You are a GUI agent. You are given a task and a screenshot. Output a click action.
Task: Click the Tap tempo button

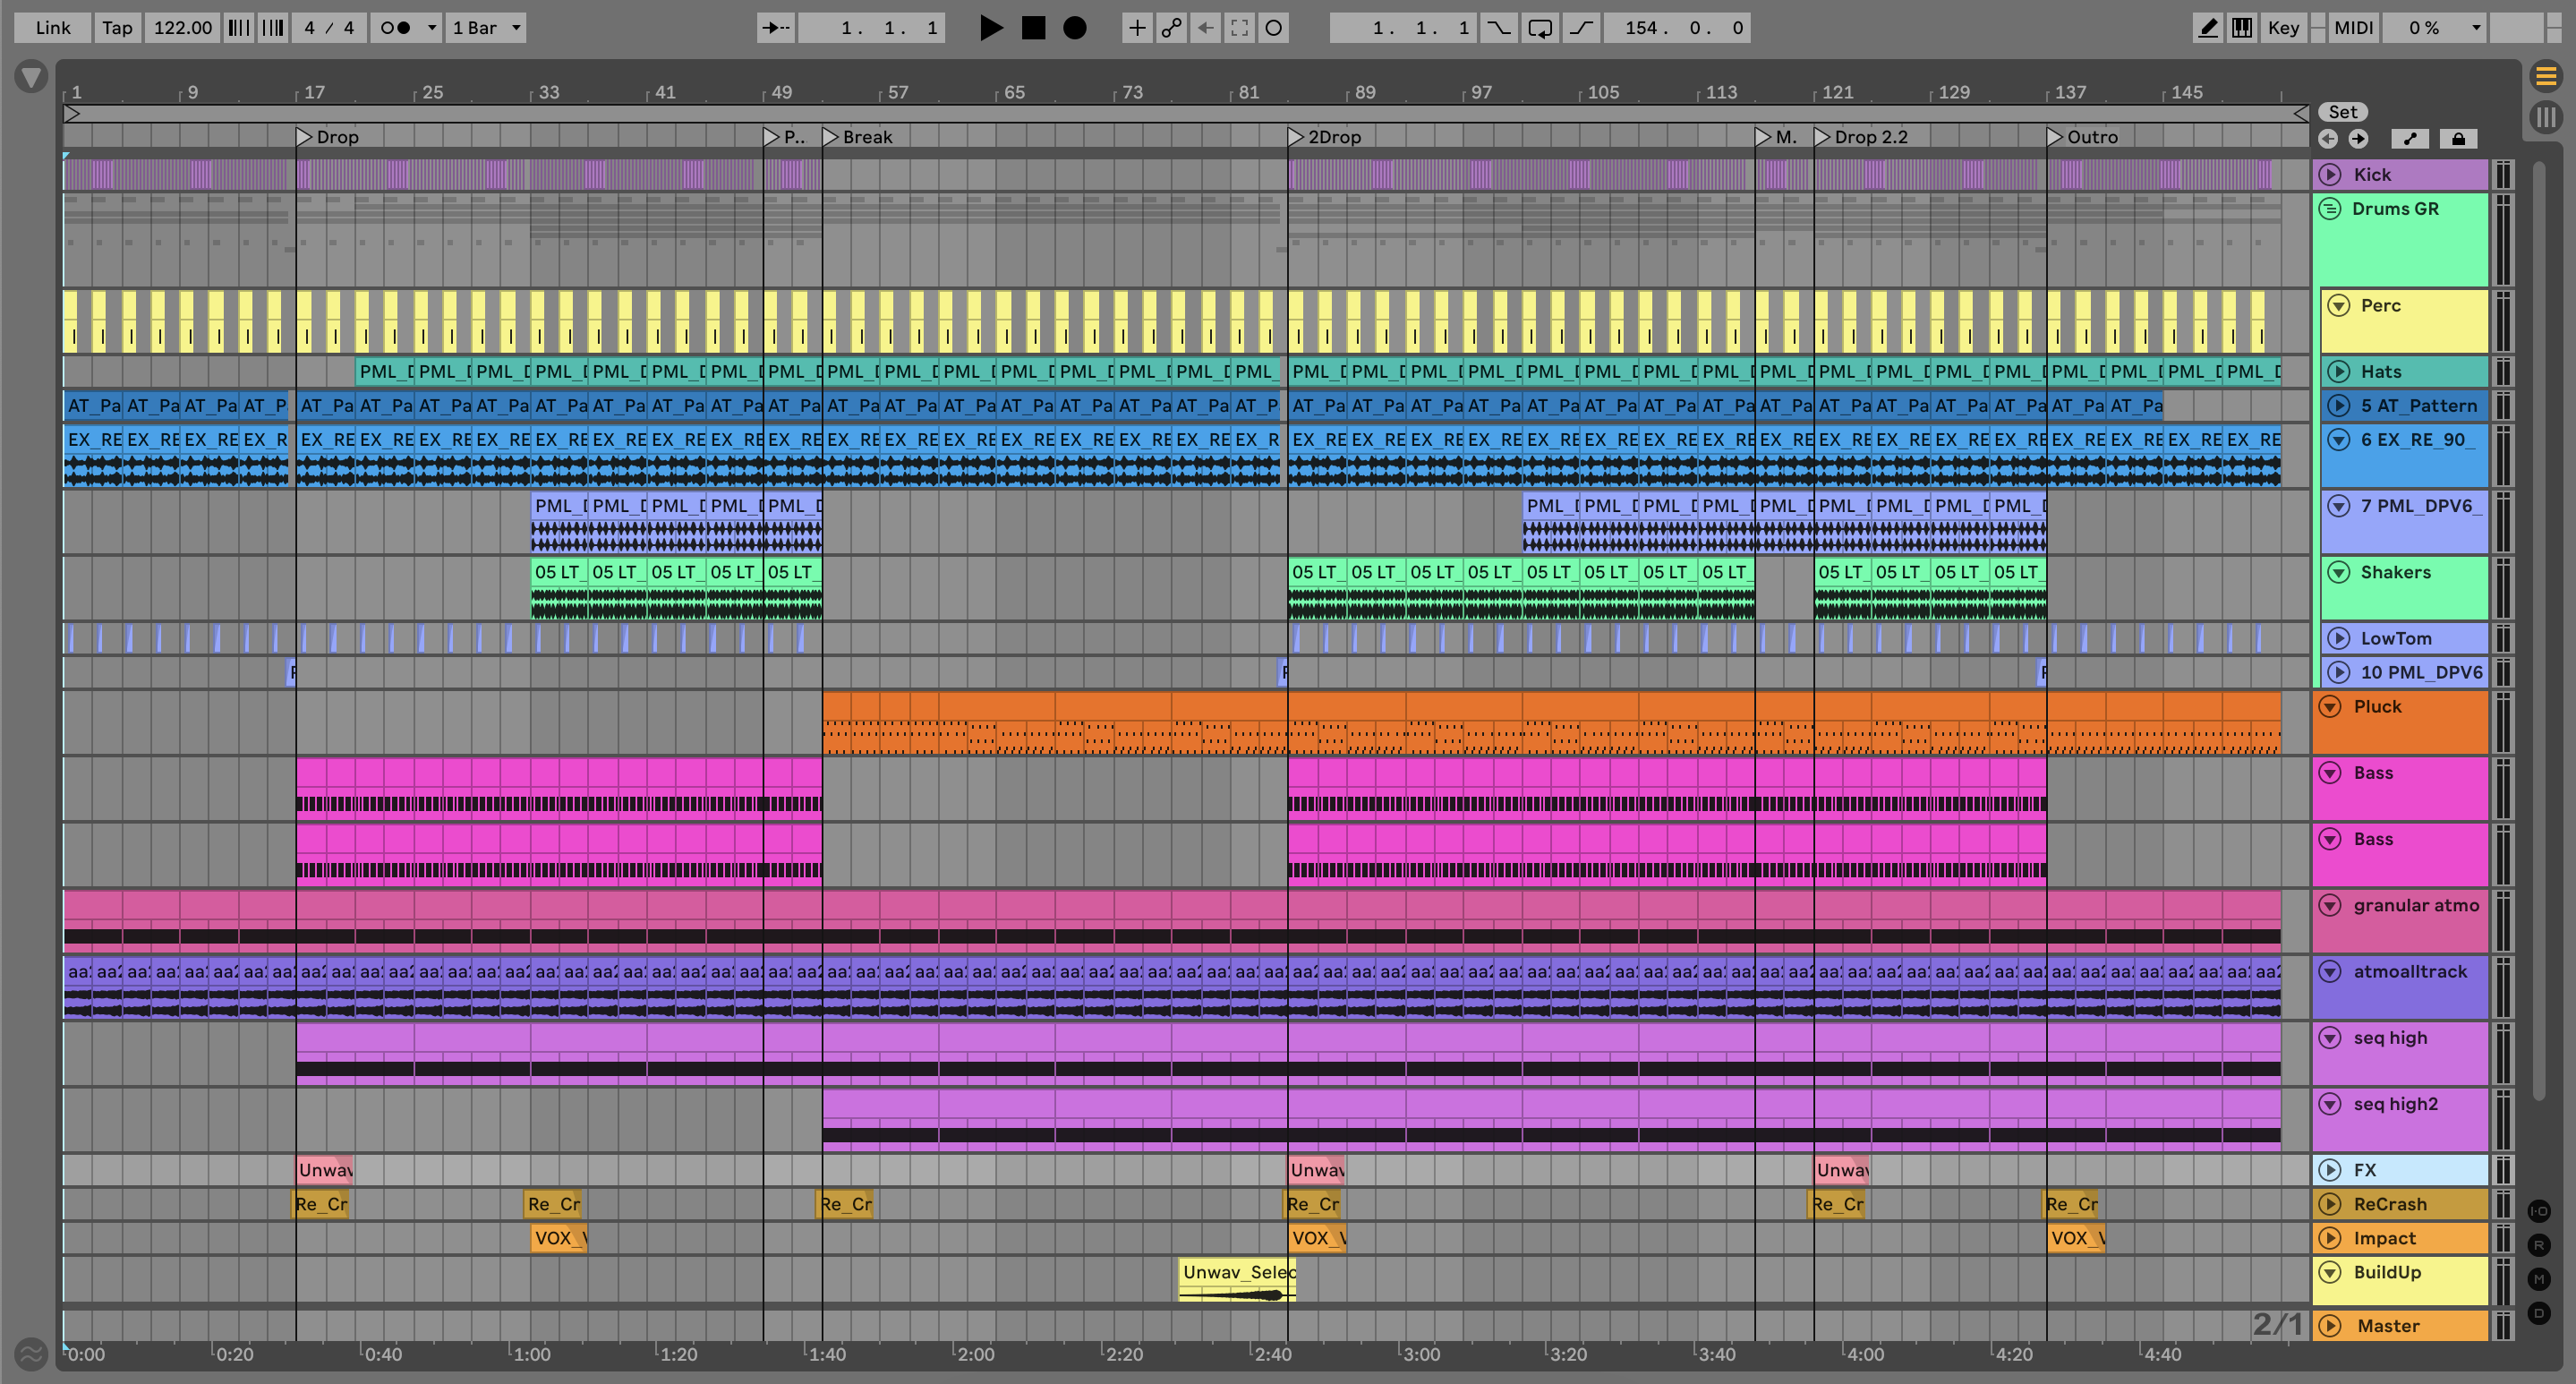click(x=117, y=28)
